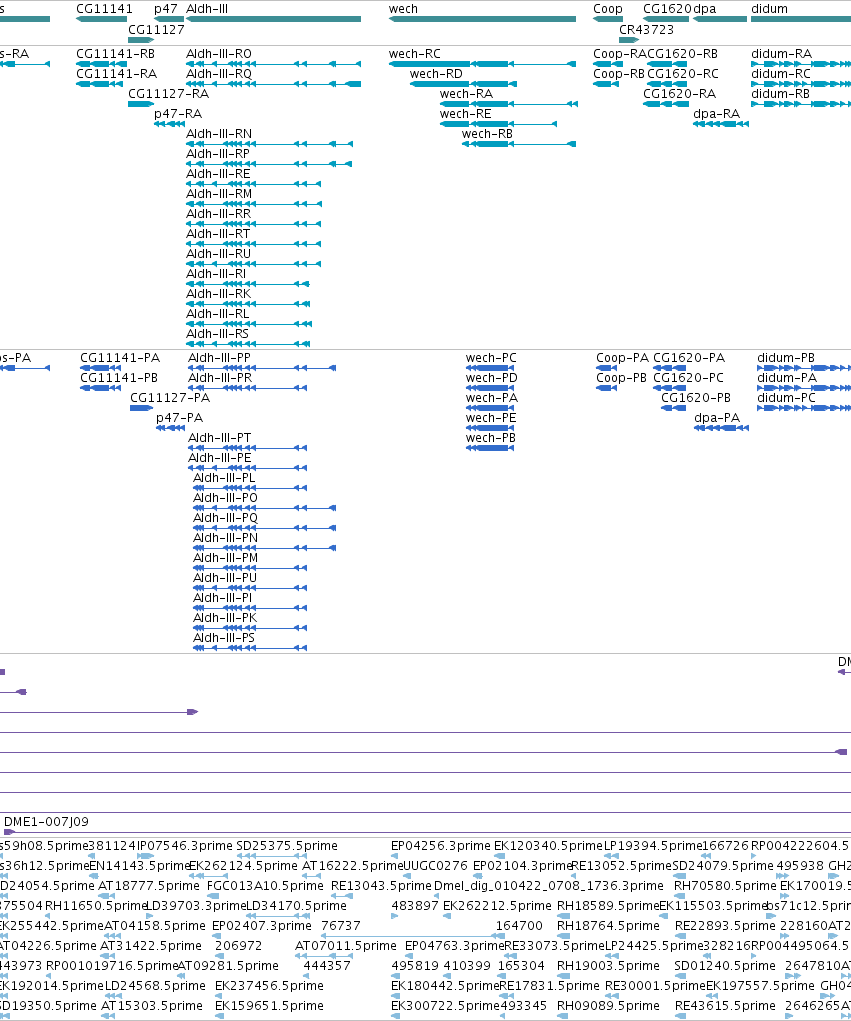Open transcript wech-RD

[436, 74]
